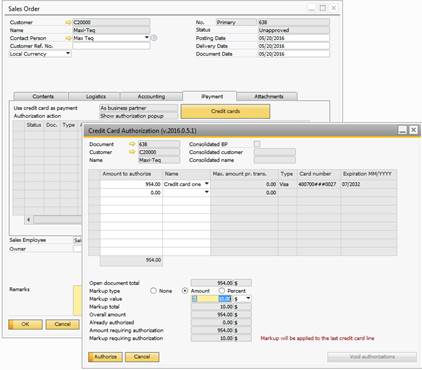Click the Owner field in Sales Order
Screen dimensions: 422x370
(x=77, y=249)
